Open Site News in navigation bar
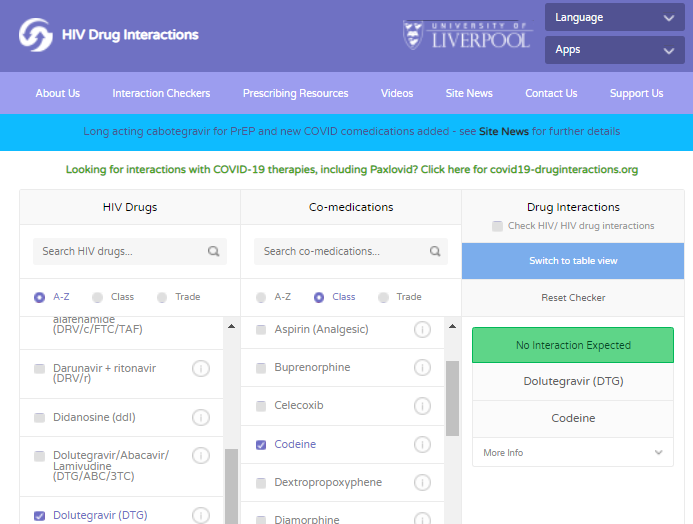Image resolution: width=693 pixels, height=524 pixels. pos(469,93)
